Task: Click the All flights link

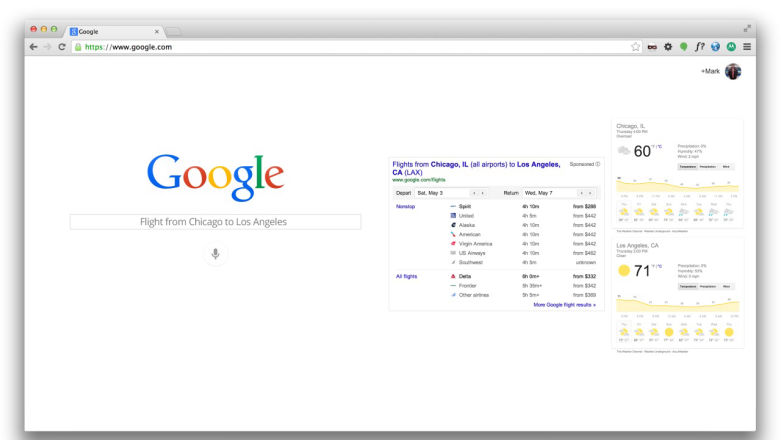Action: 406,276
